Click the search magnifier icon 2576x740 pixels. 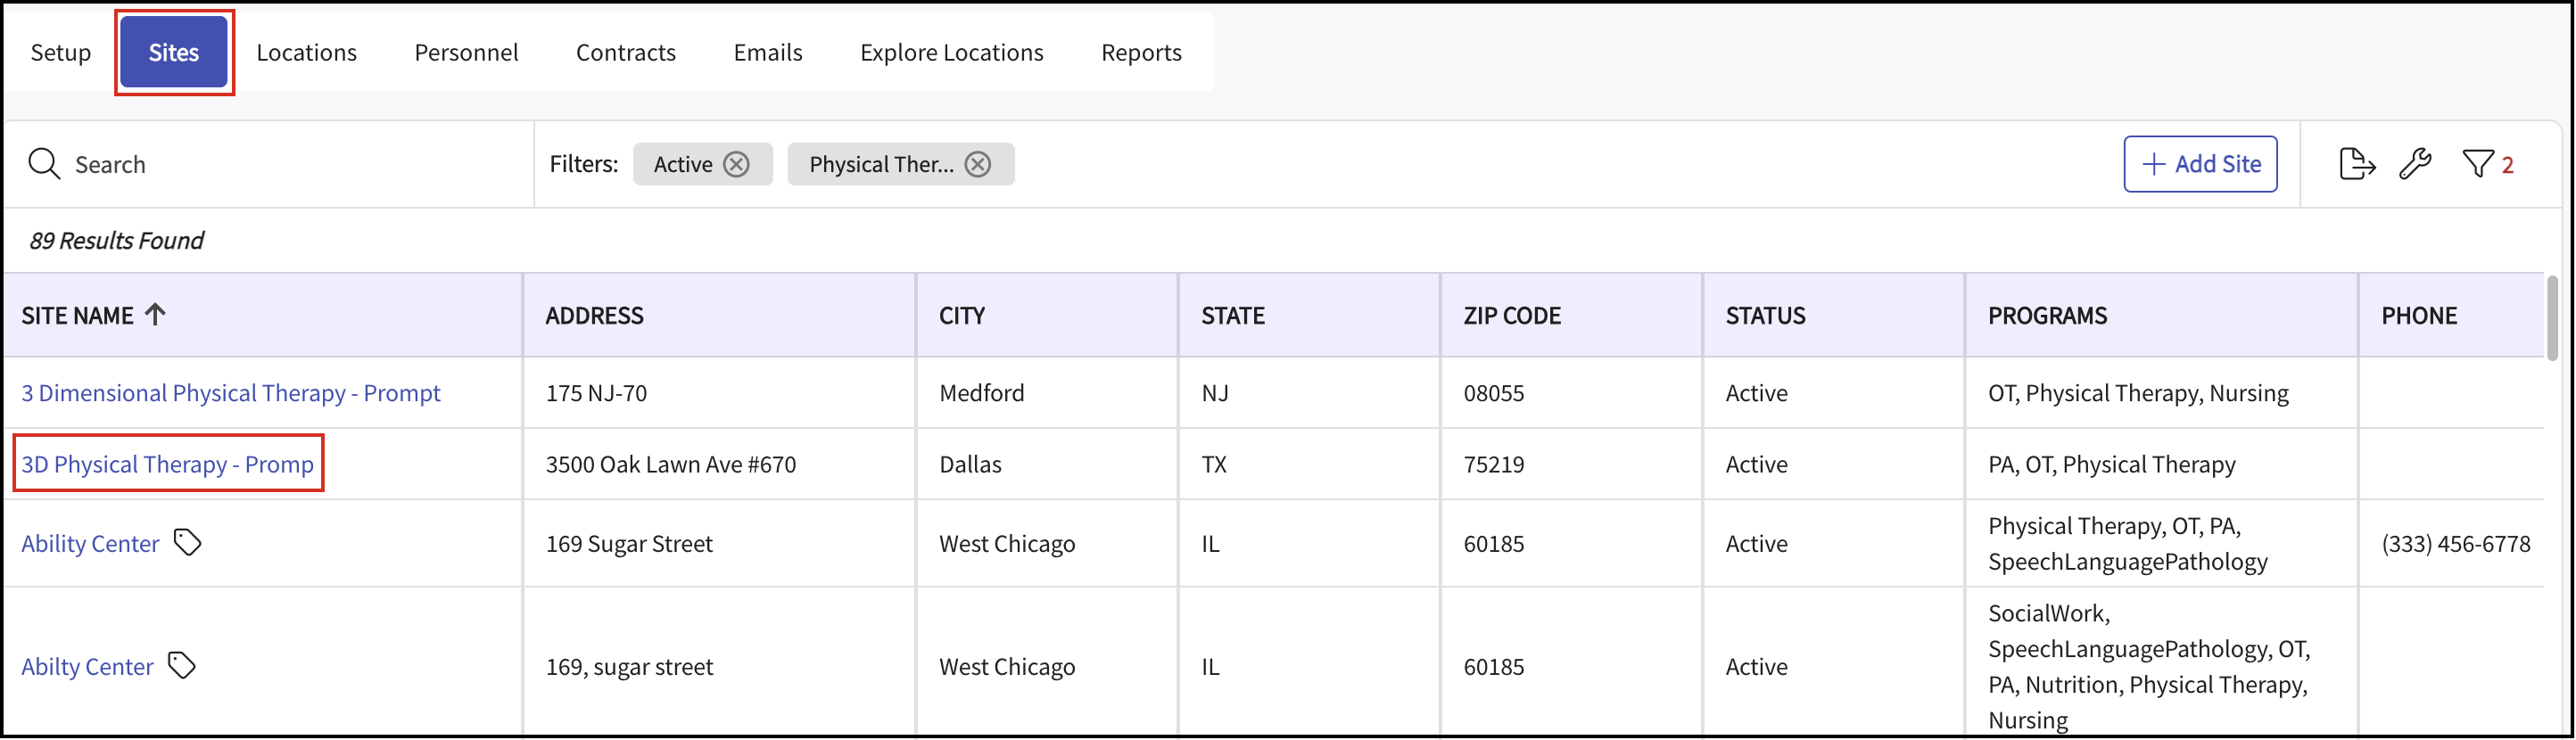[x=44, y=164]
